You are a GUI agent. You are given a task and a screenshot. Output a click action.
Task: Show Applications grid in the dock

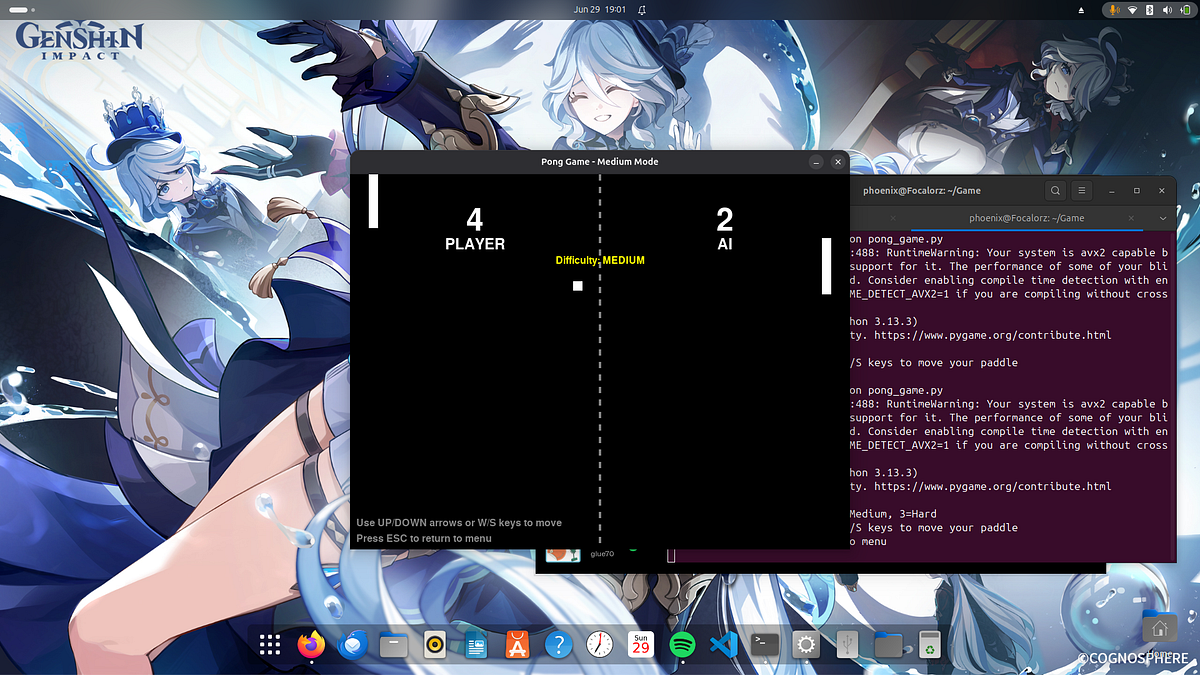(270, 645)
